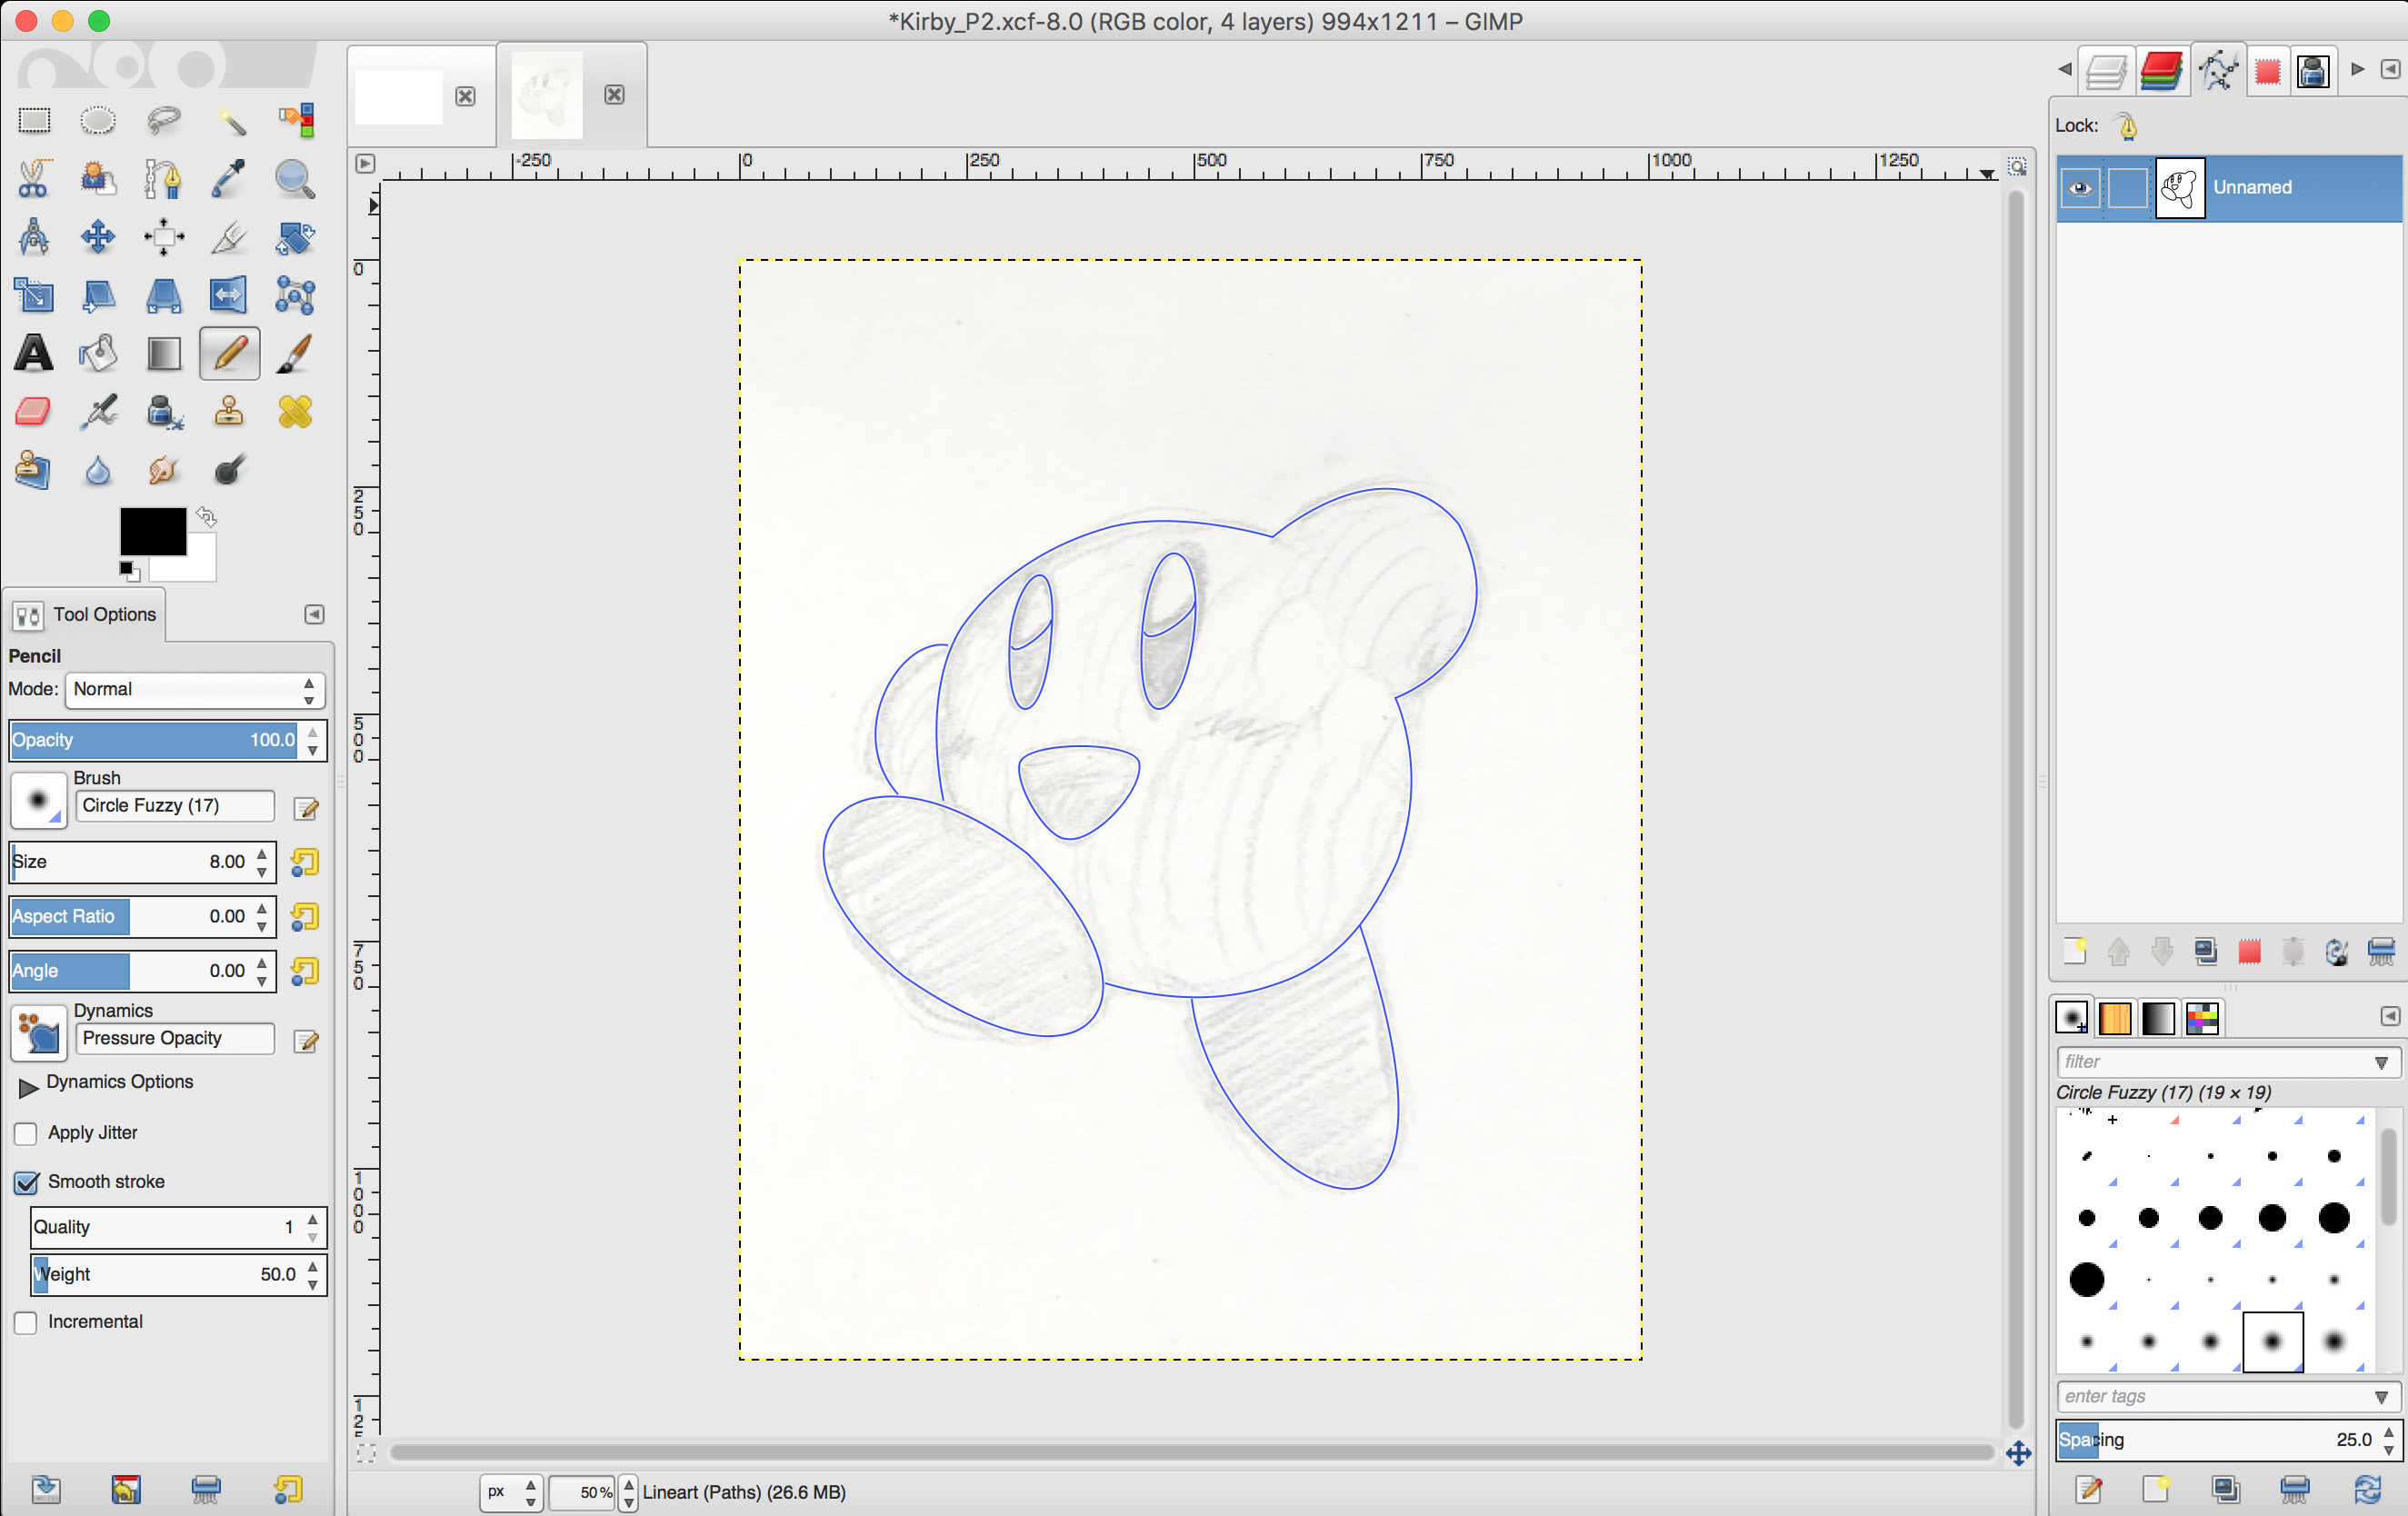Select the Crop tool

[230, 237]
